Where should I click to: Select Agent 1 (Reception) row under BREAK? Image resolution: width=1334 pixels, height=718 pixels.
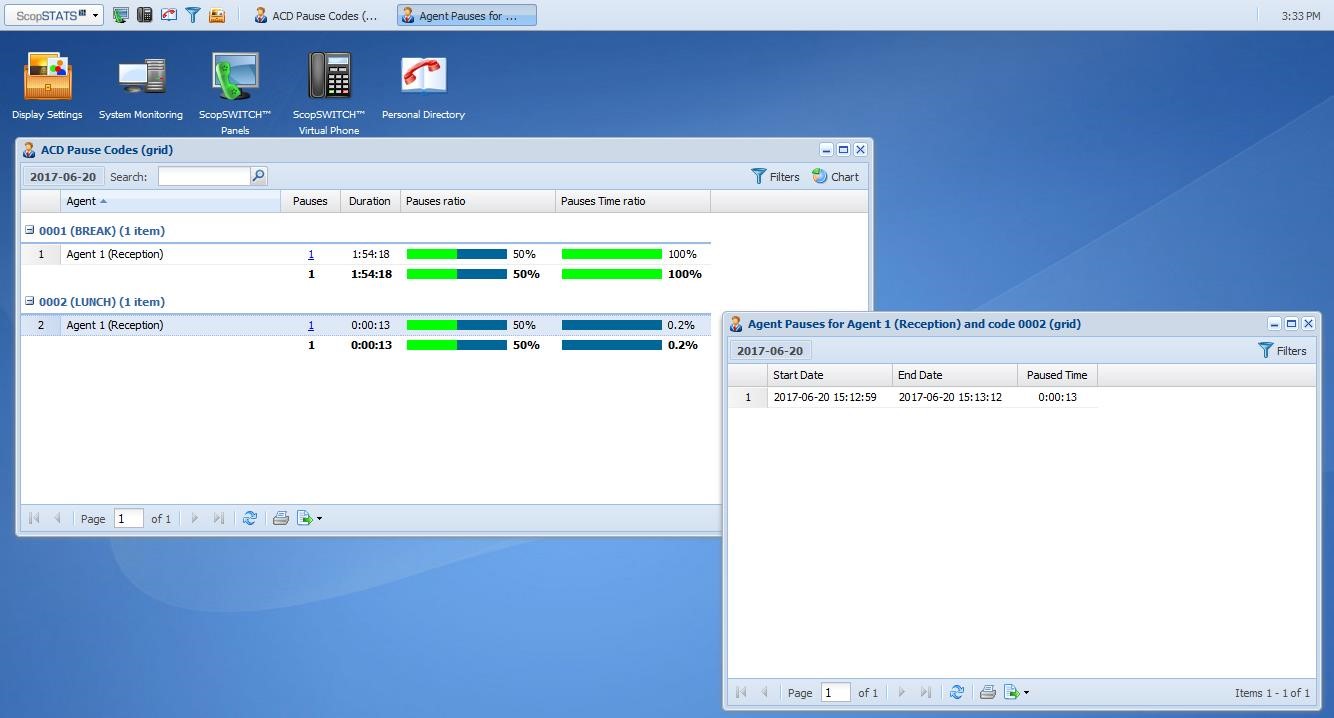point(366,254)
